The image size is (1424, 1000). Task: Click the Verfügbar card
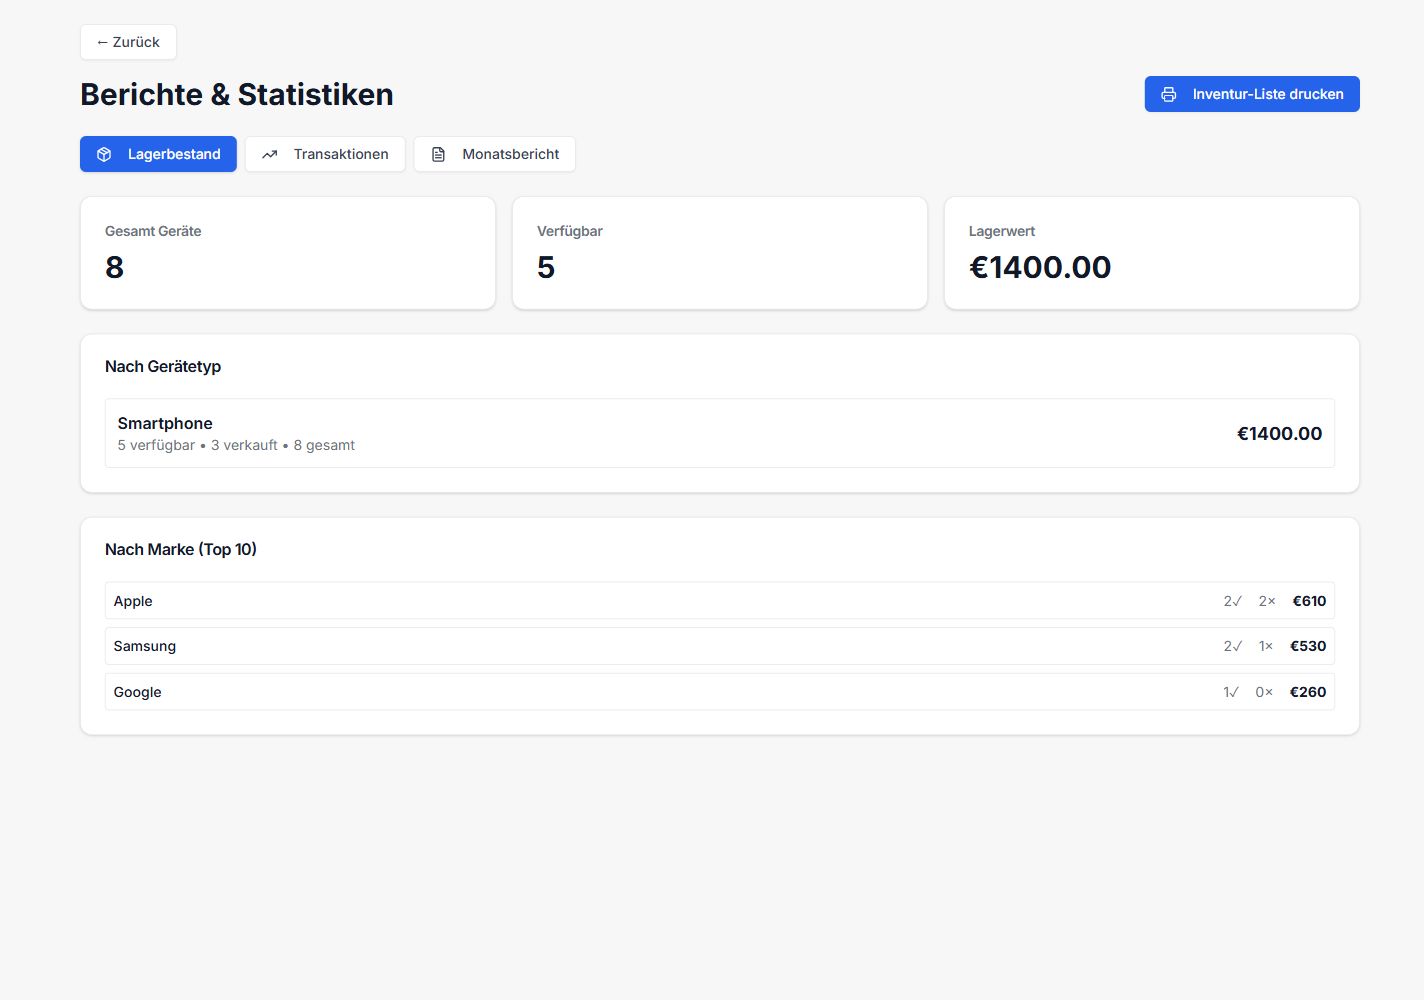(x=720, y=253)
